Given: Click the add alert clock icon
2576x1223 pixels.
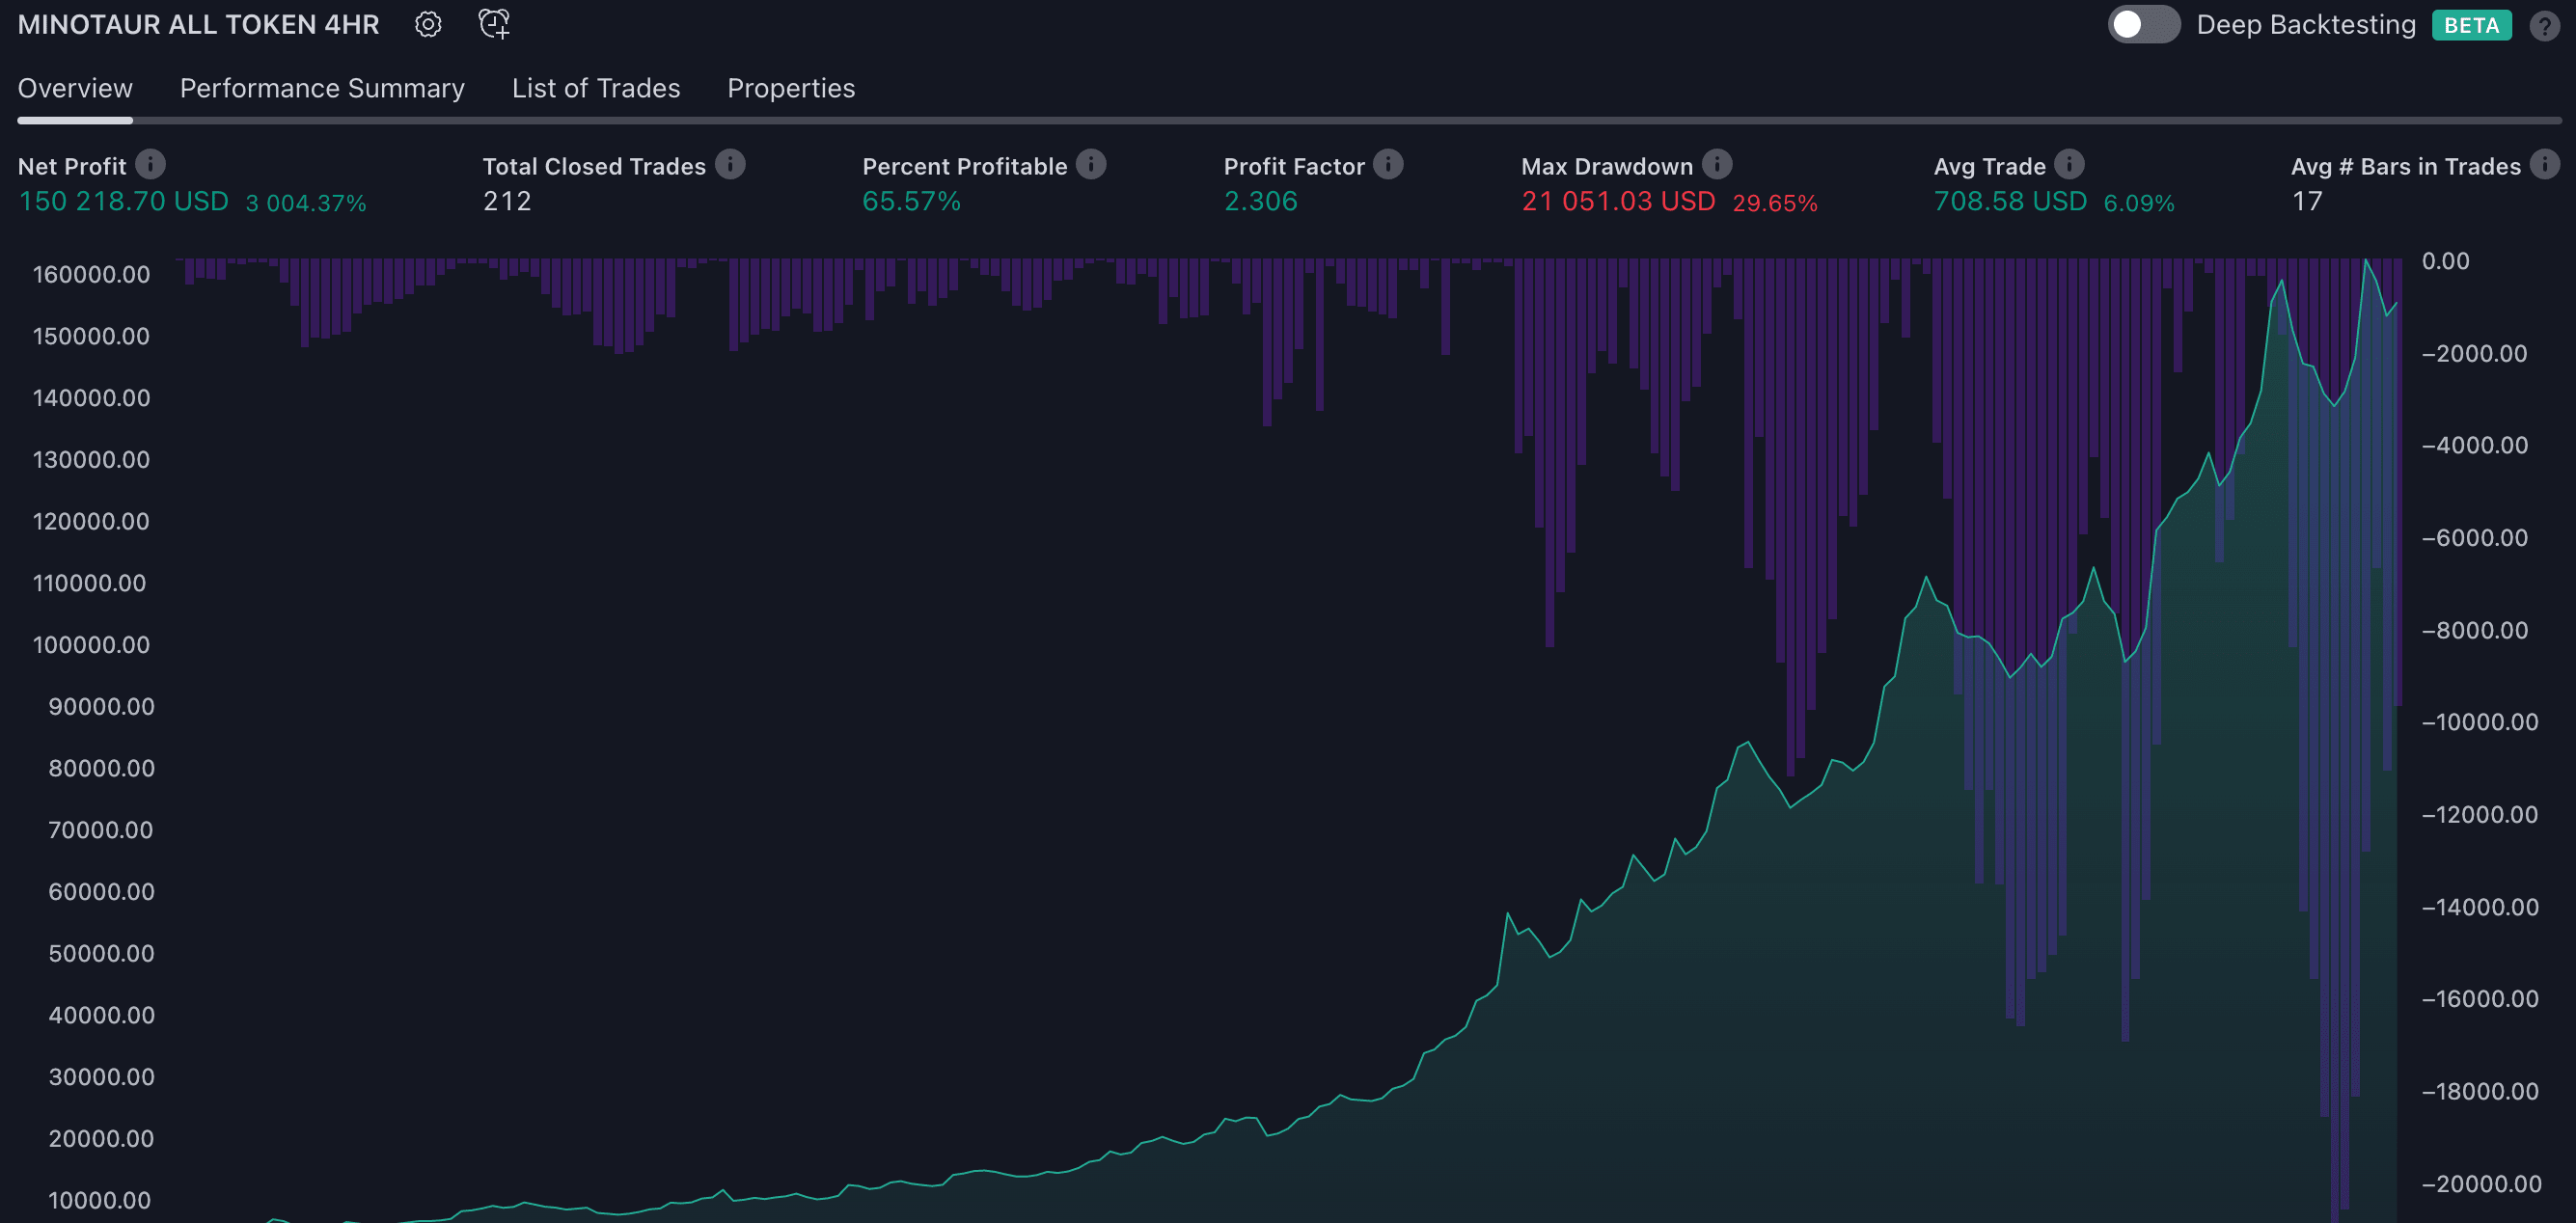Looking at the screenshot, I should click(x=494, y=24).
